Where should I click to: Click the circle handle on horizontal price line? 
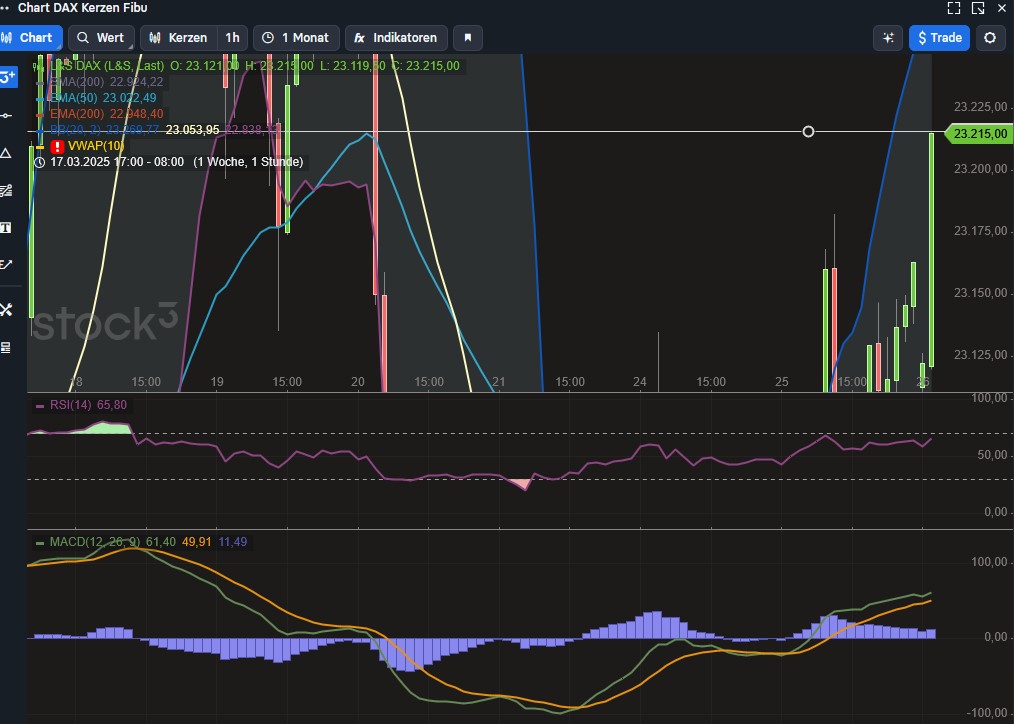coord(808,132)
